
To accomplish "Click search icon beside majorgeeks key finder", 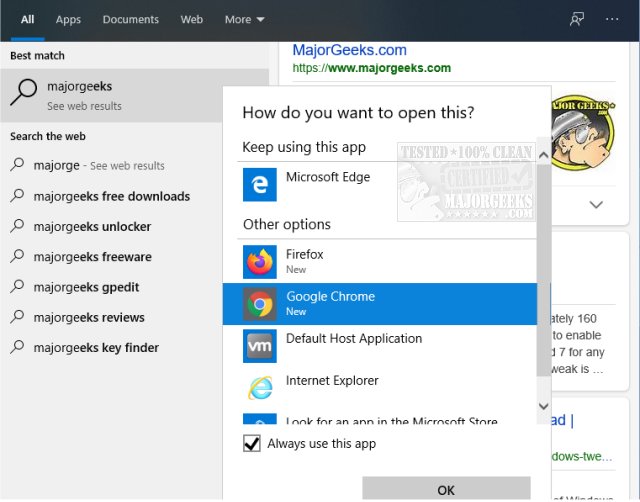I will (17, 347).
